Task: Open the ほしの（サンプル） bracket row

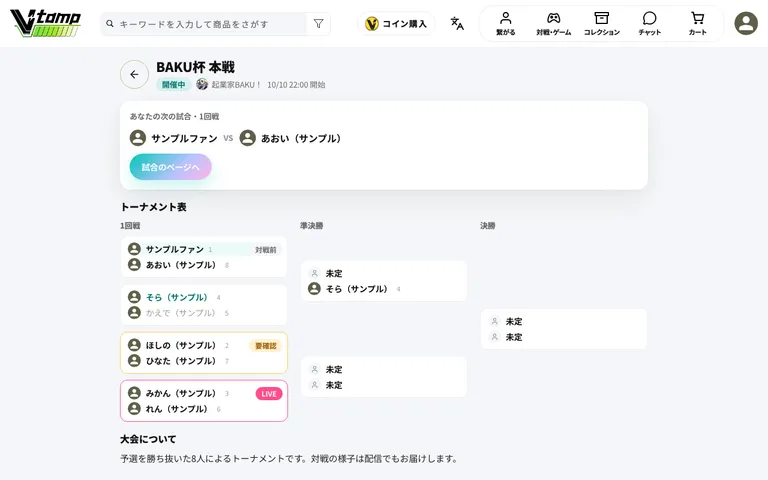Action: [x=203, y=345]
